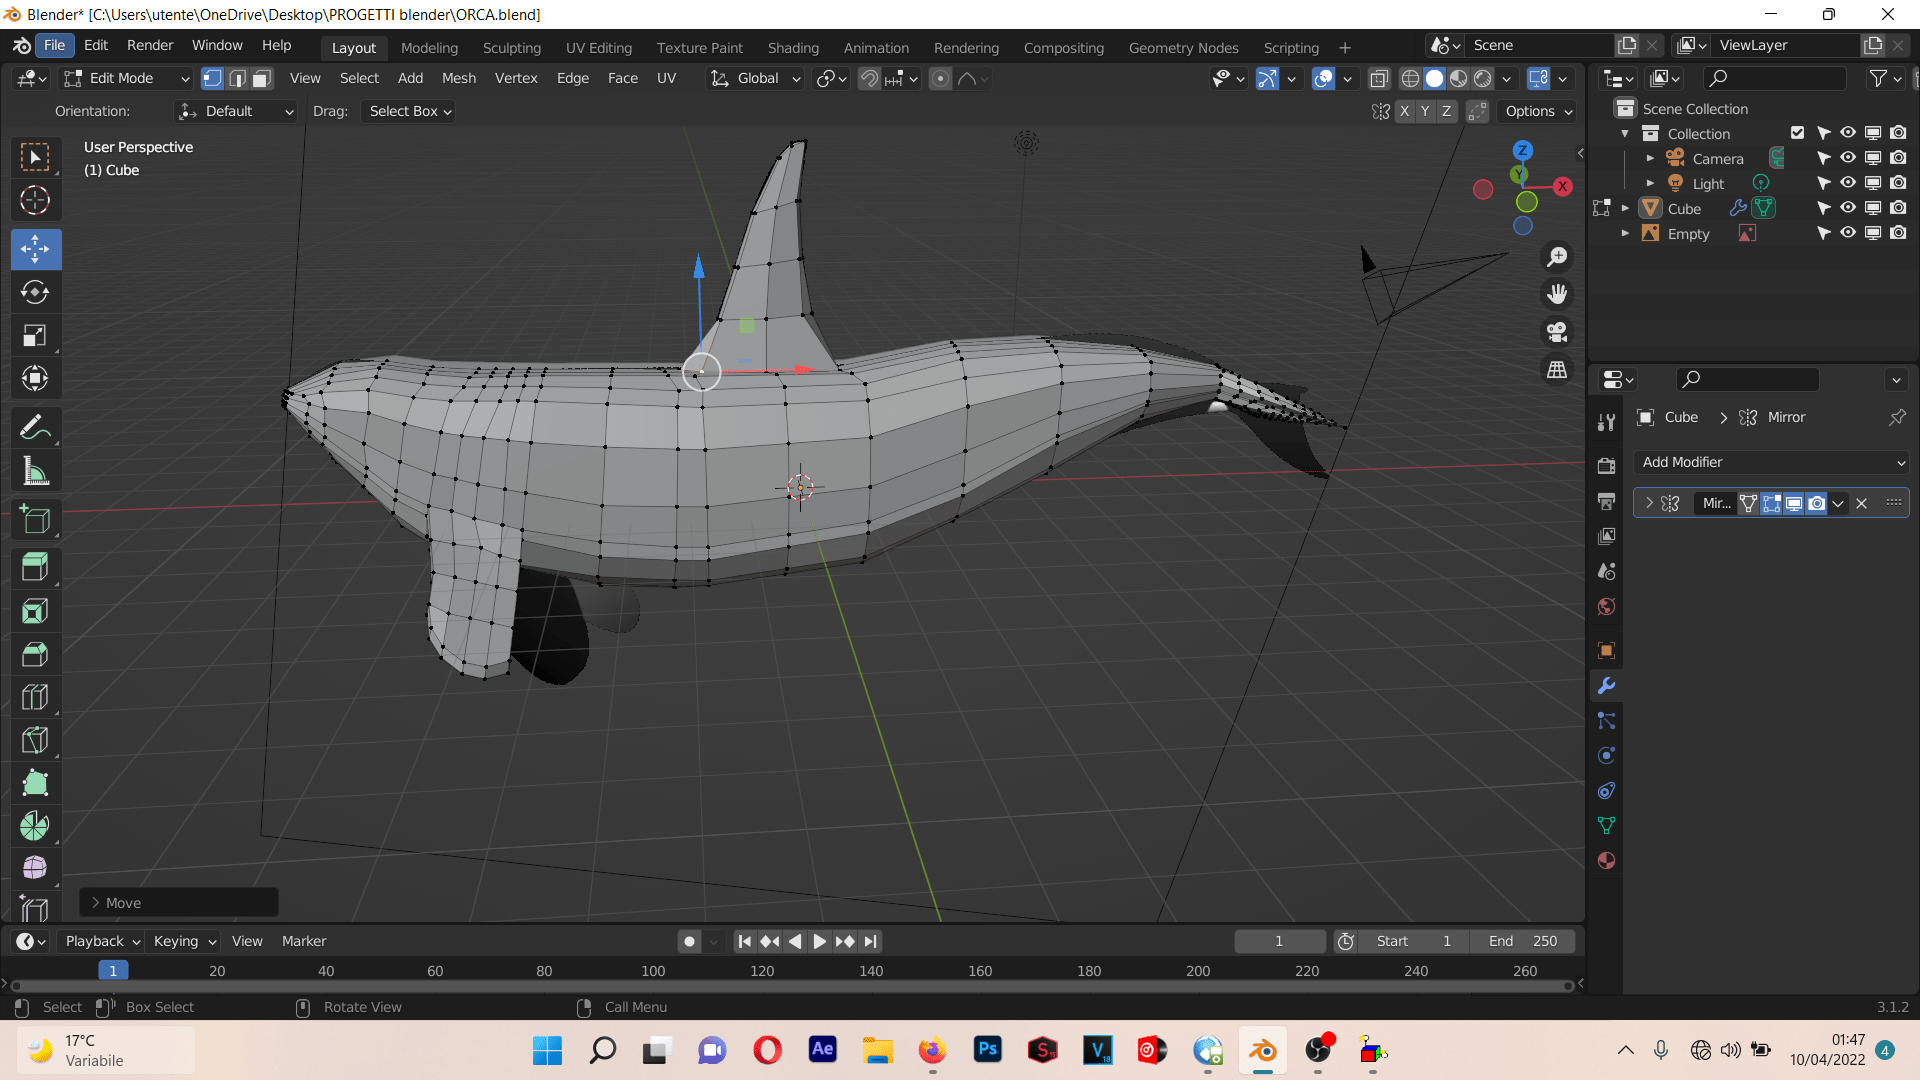This screenshot has height=1080, width=1920.
Task: Switch to the UV Editing workspace tab
Action: click(x=598, y=47)
